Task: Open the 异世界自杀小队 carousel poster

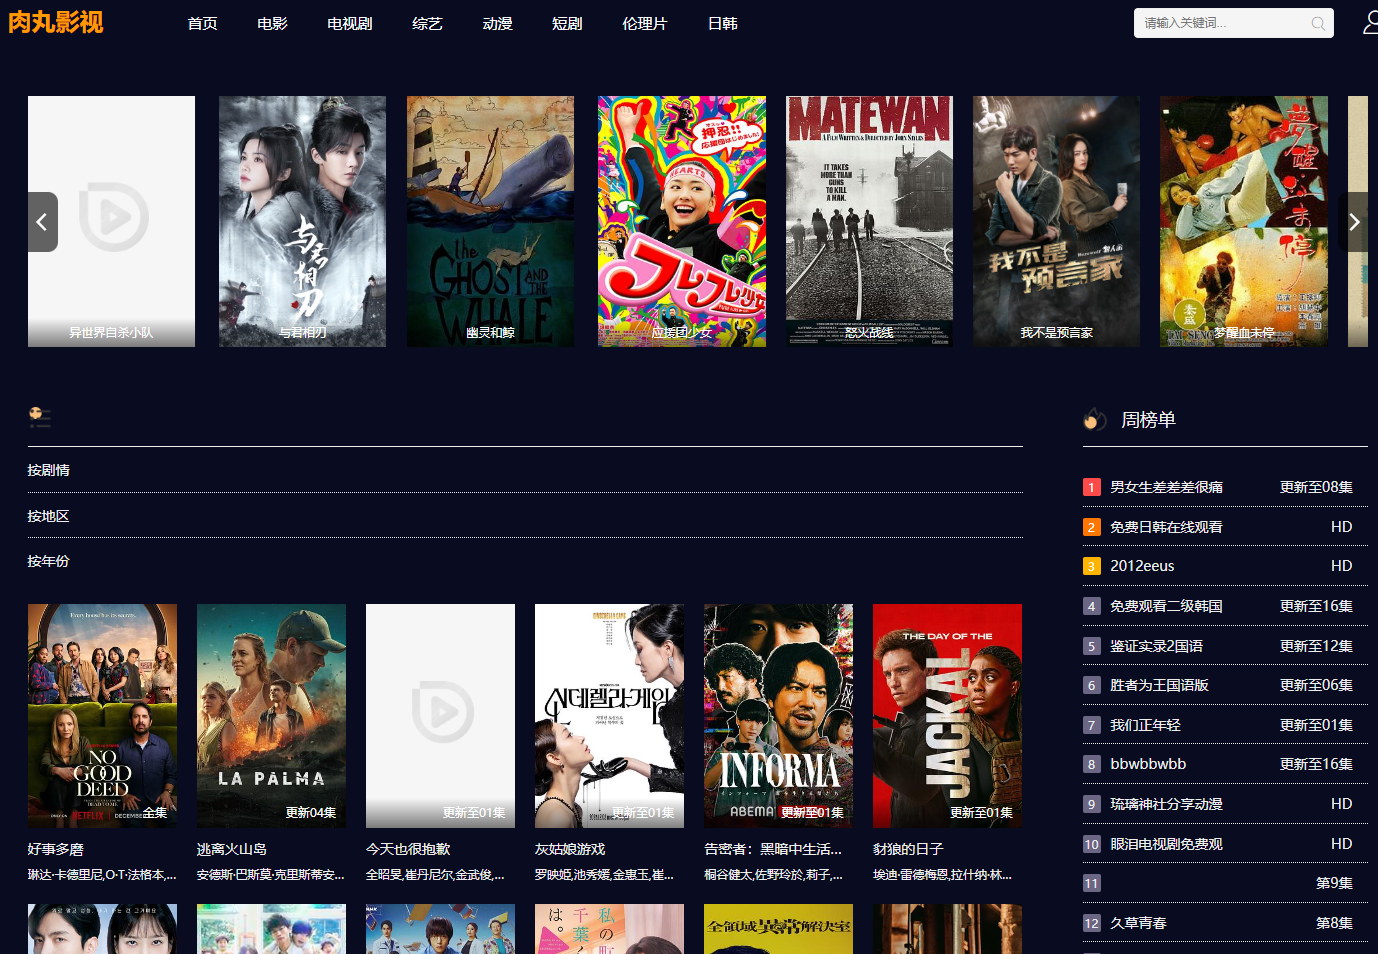Action: coord(111,221)
